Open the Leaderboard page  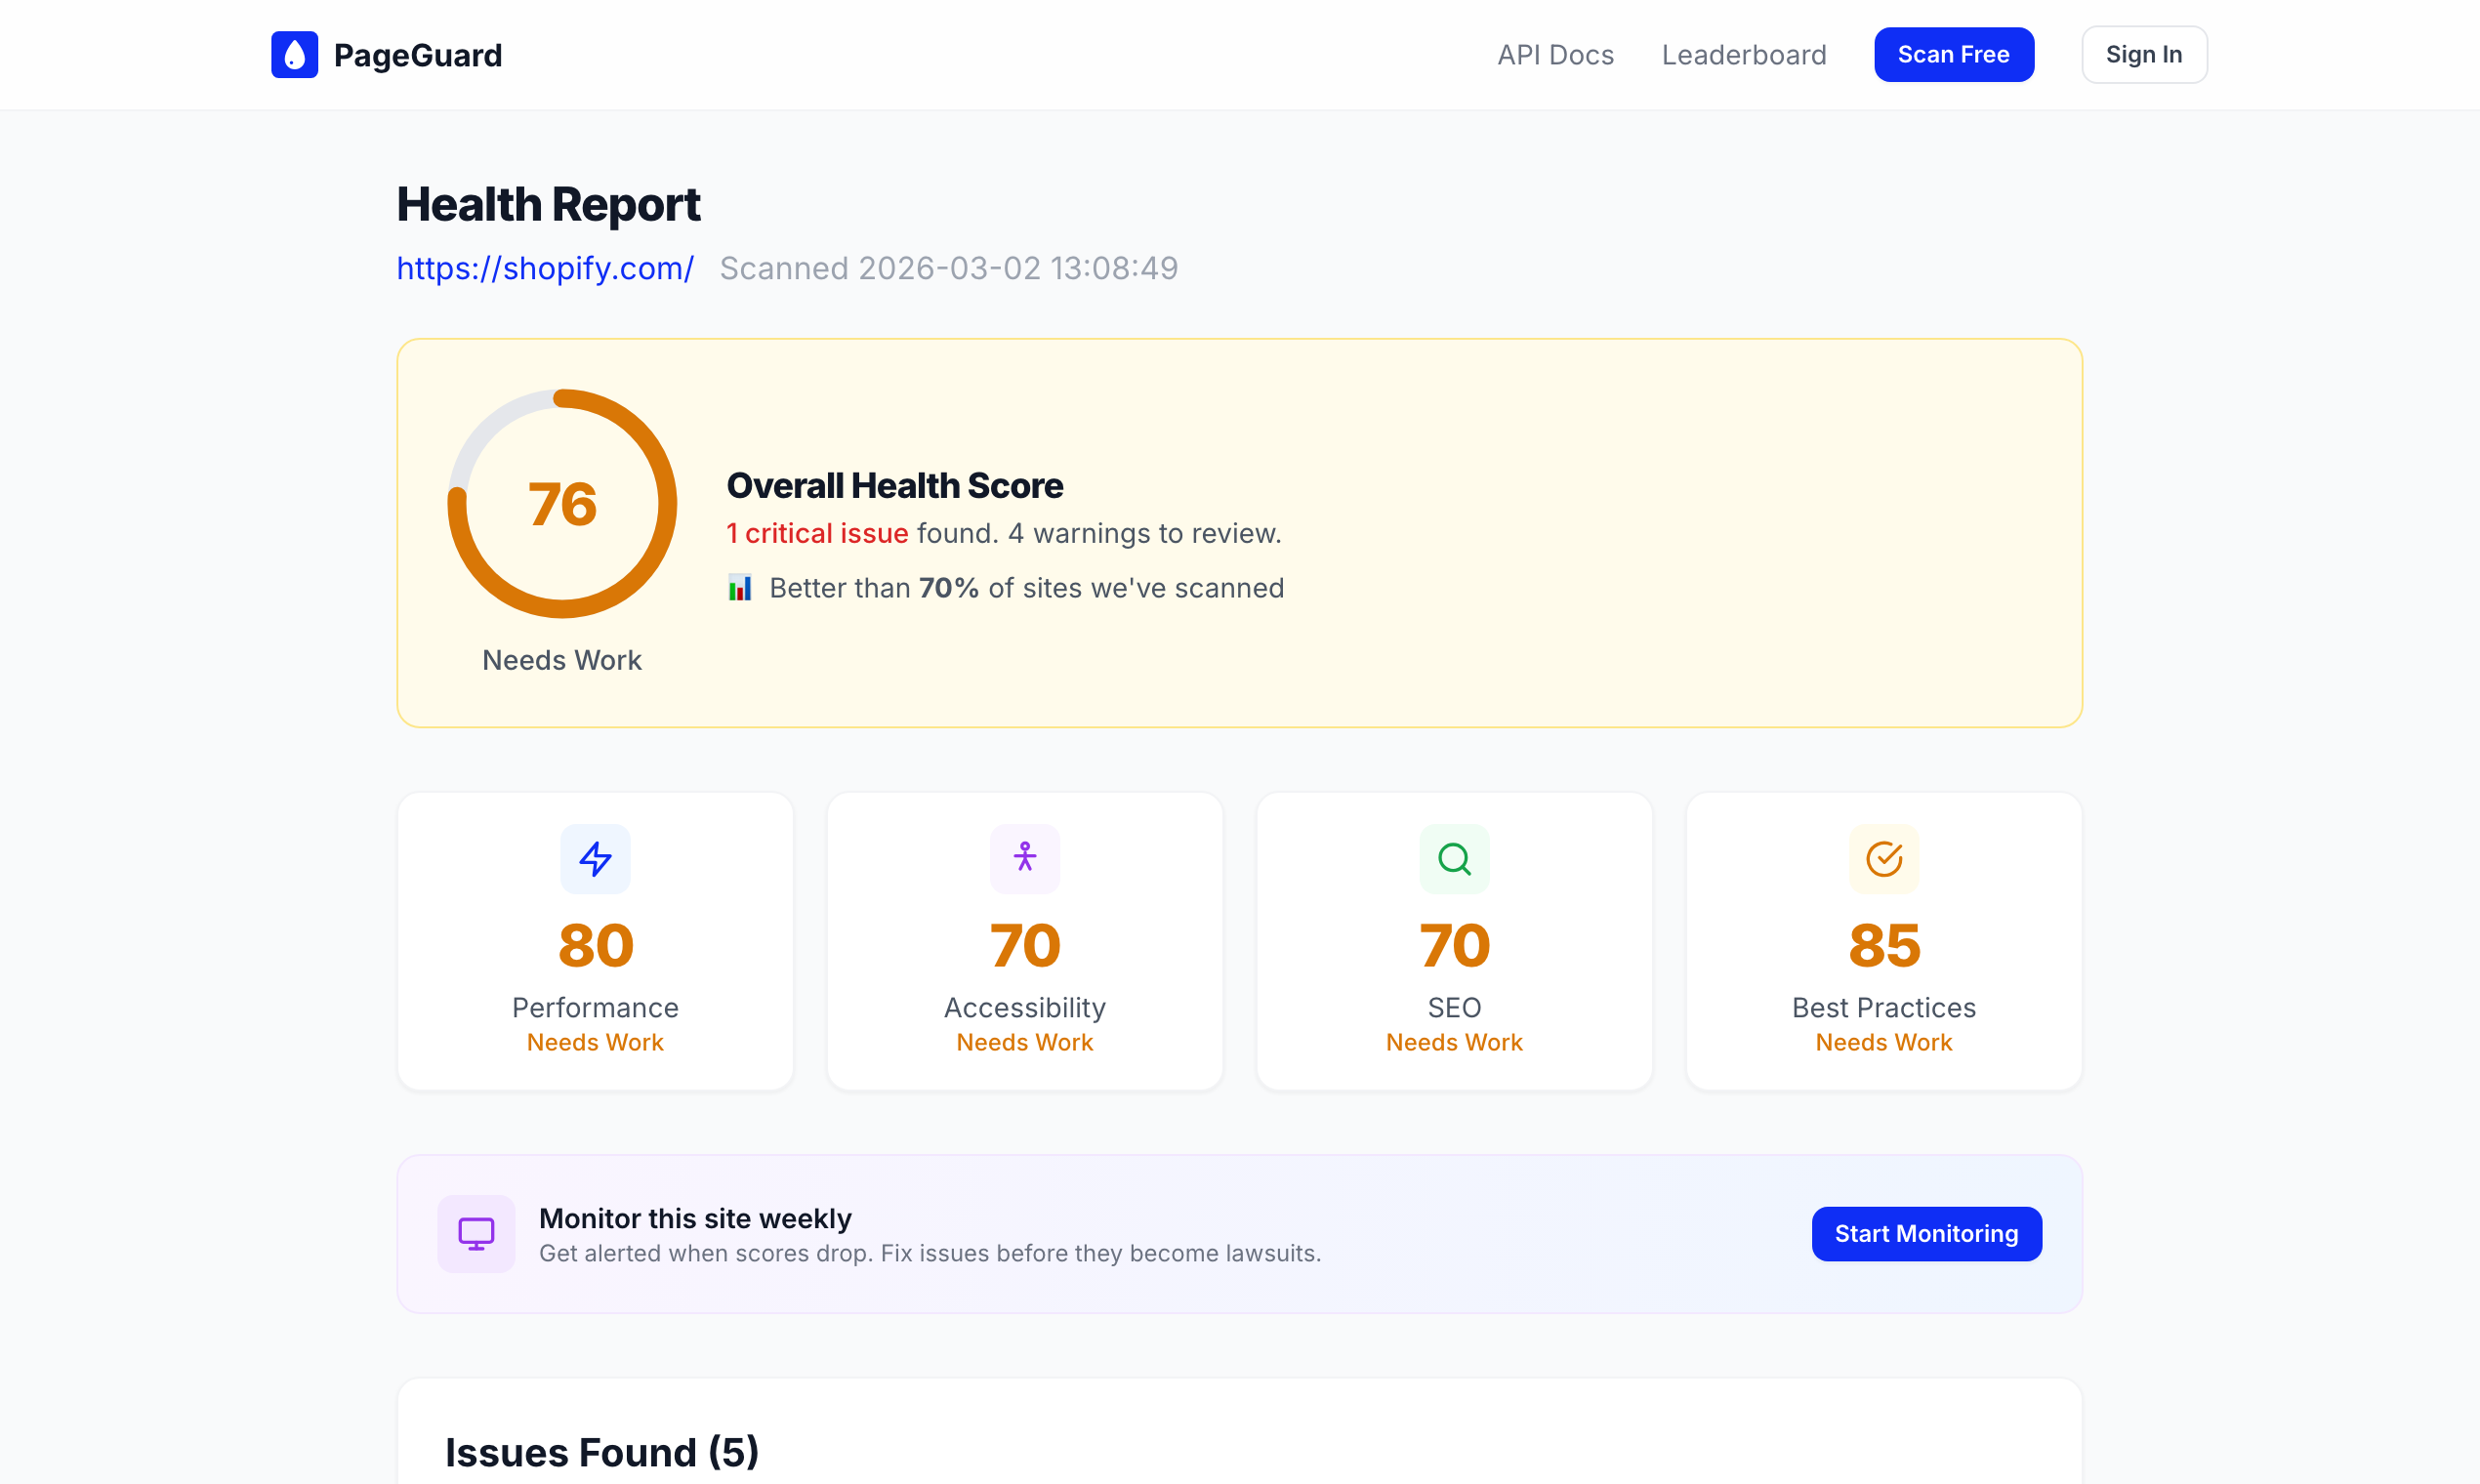1744,54
